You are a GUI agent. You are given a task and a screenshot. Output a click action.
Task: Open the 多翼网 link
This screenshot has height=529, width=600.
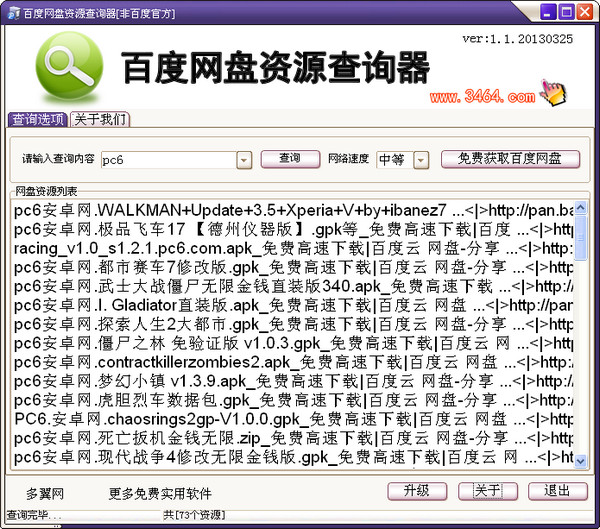coord(45,494)
